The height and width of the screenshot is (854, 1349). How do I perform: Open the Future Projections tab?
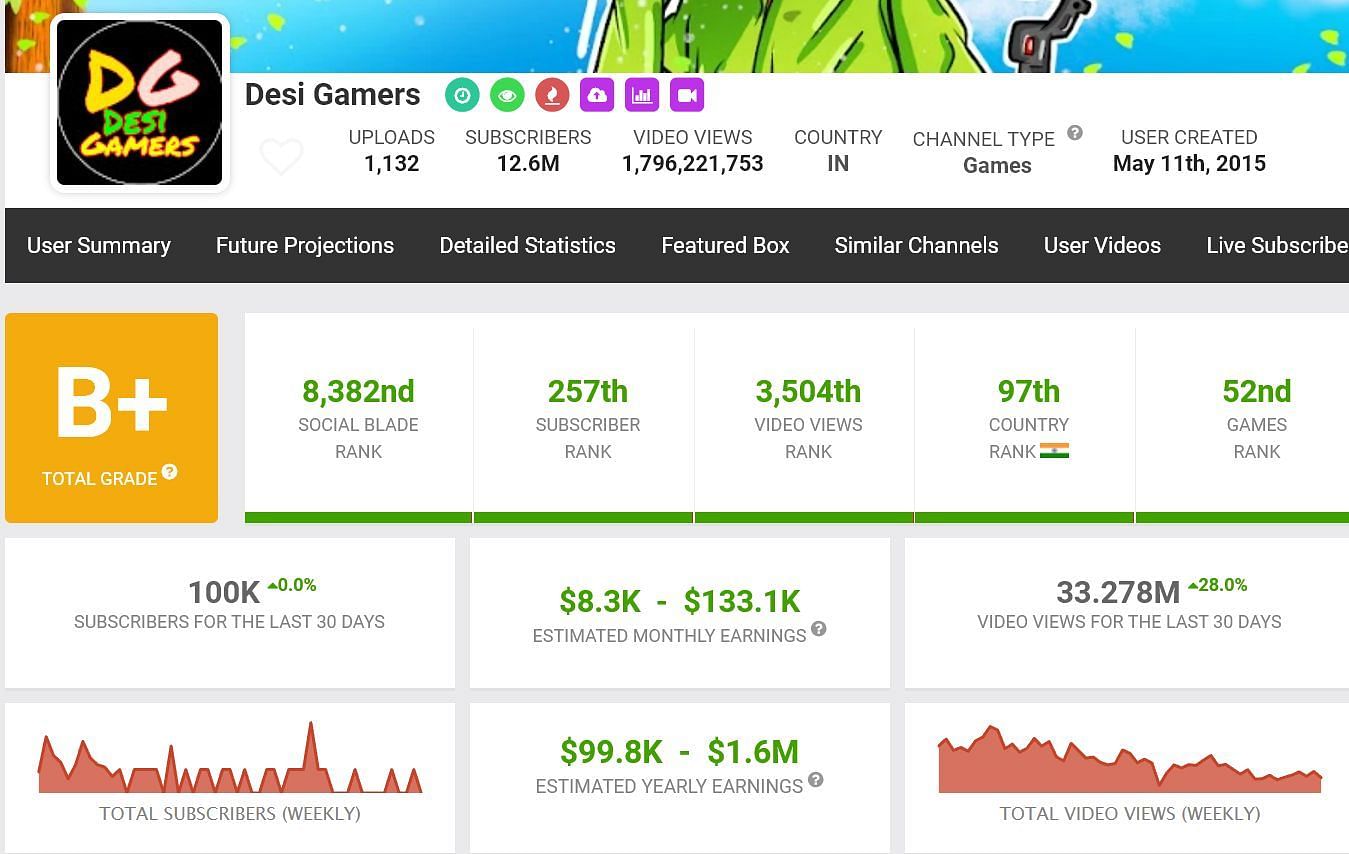[x=305, y=245]
